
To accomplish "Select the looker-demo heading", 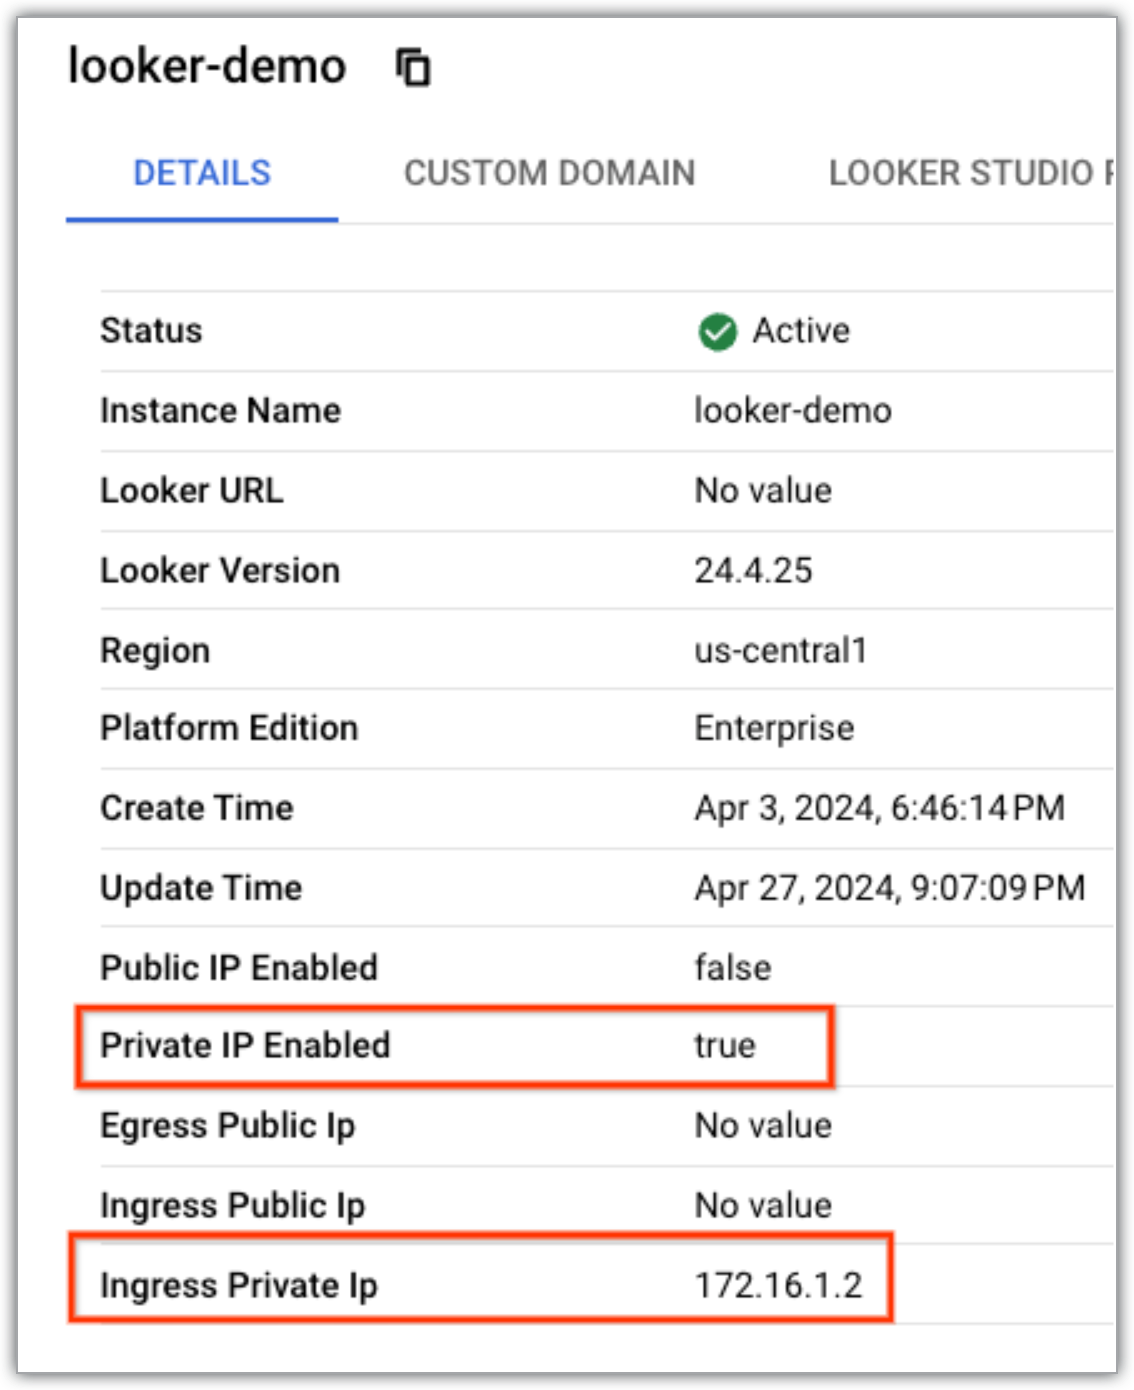I will tap(205, 66).
